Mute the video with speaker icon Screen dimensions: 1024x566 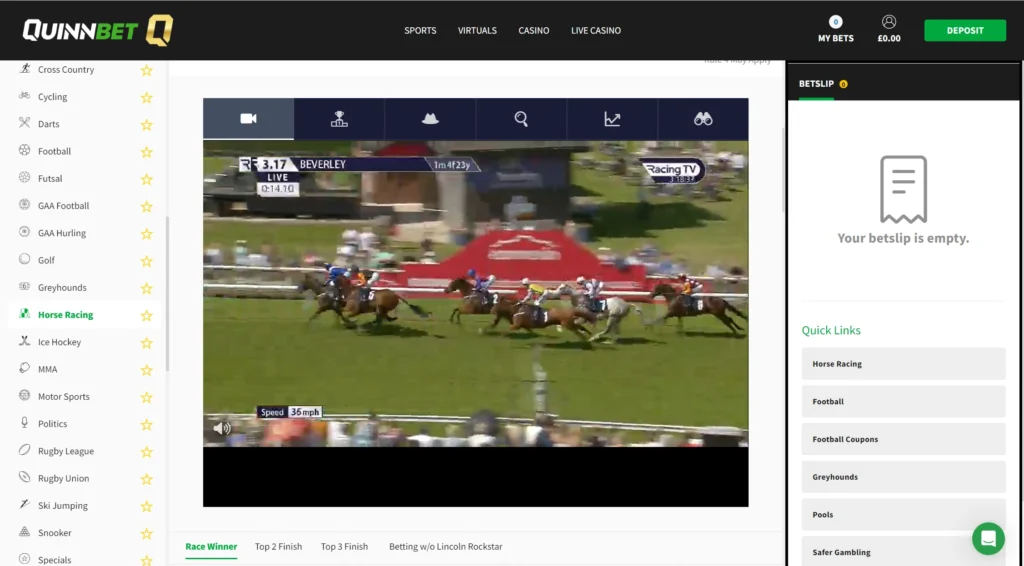click(221, 428)
